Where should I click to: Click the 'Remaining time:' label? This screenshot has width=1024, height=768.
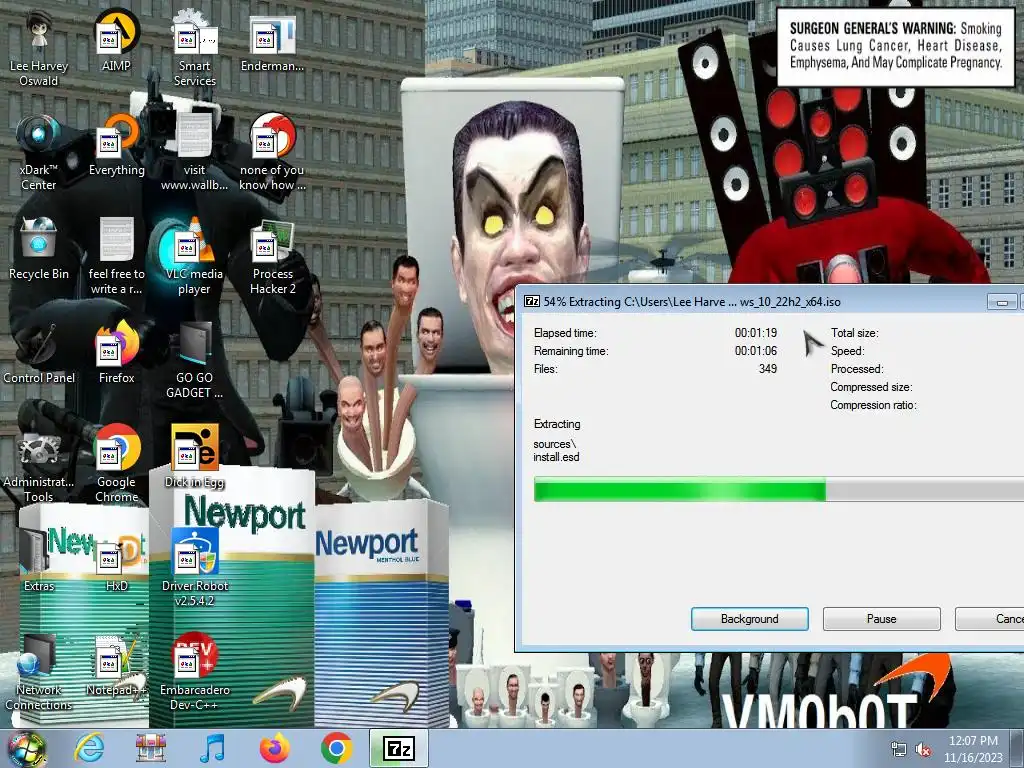click(x=571, y=351)
